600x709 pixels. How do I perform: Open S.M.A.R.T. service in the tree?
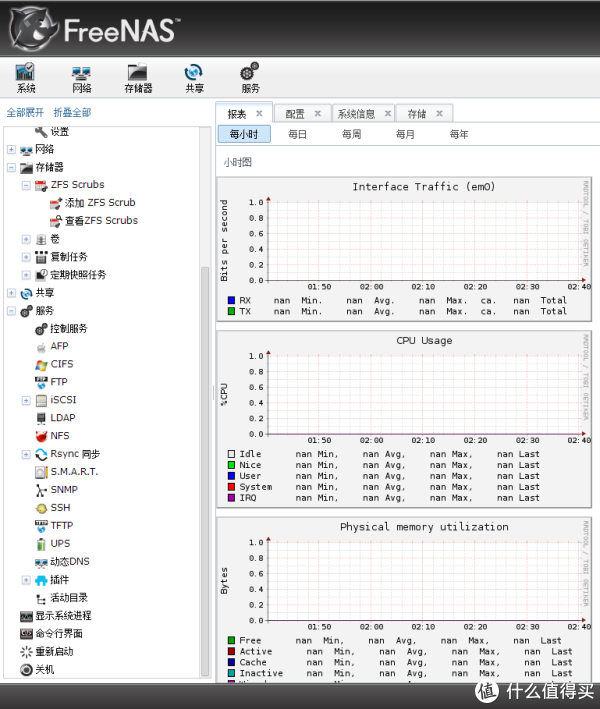74,472
